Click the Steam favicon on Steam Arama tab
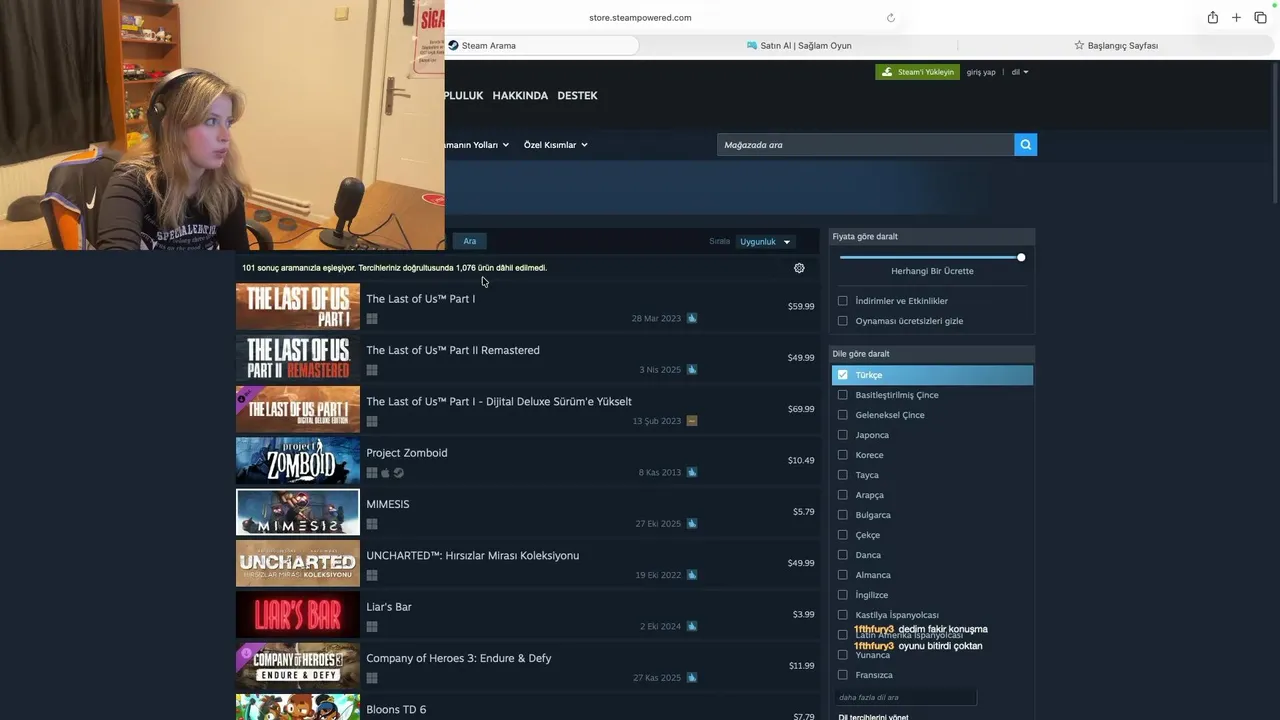Viewport: 1280px width, 720px height. [x=453, y=45]
